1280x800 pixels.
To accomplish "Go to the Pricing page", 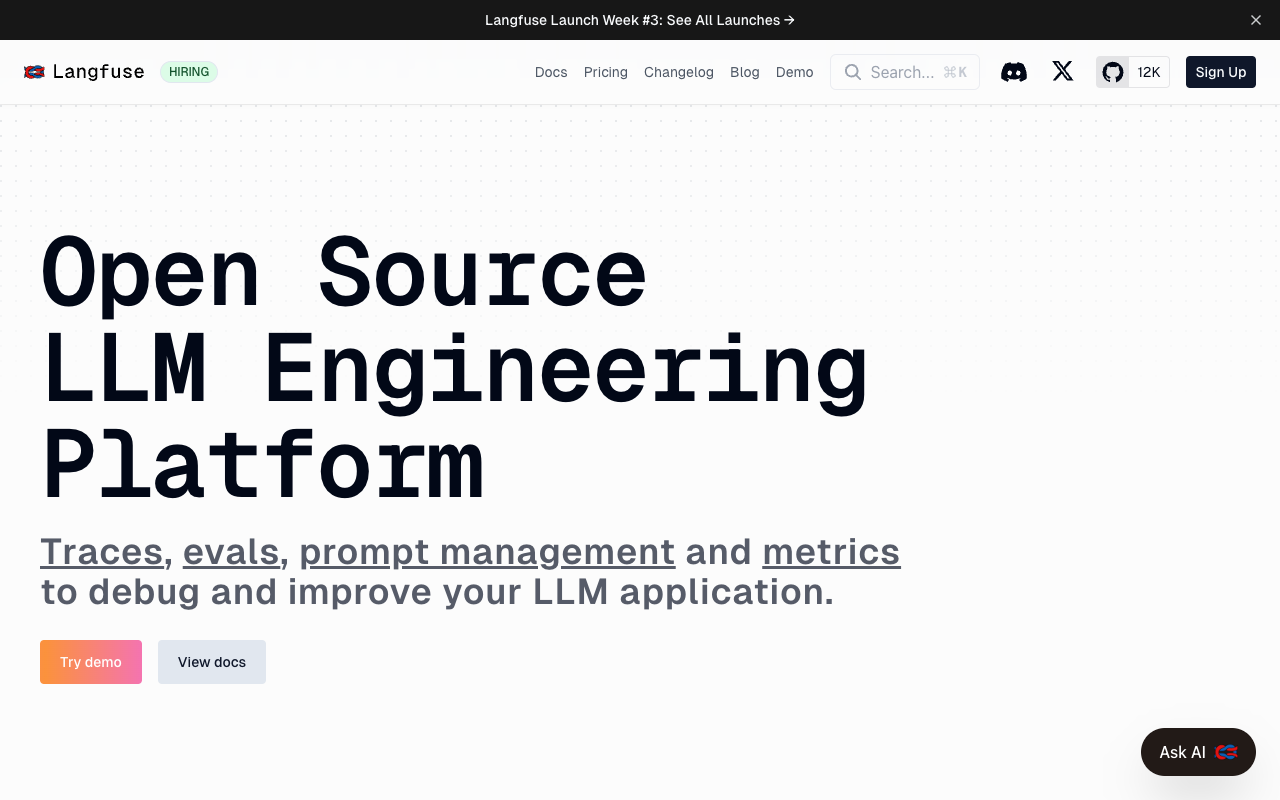I will pos(606,72).
